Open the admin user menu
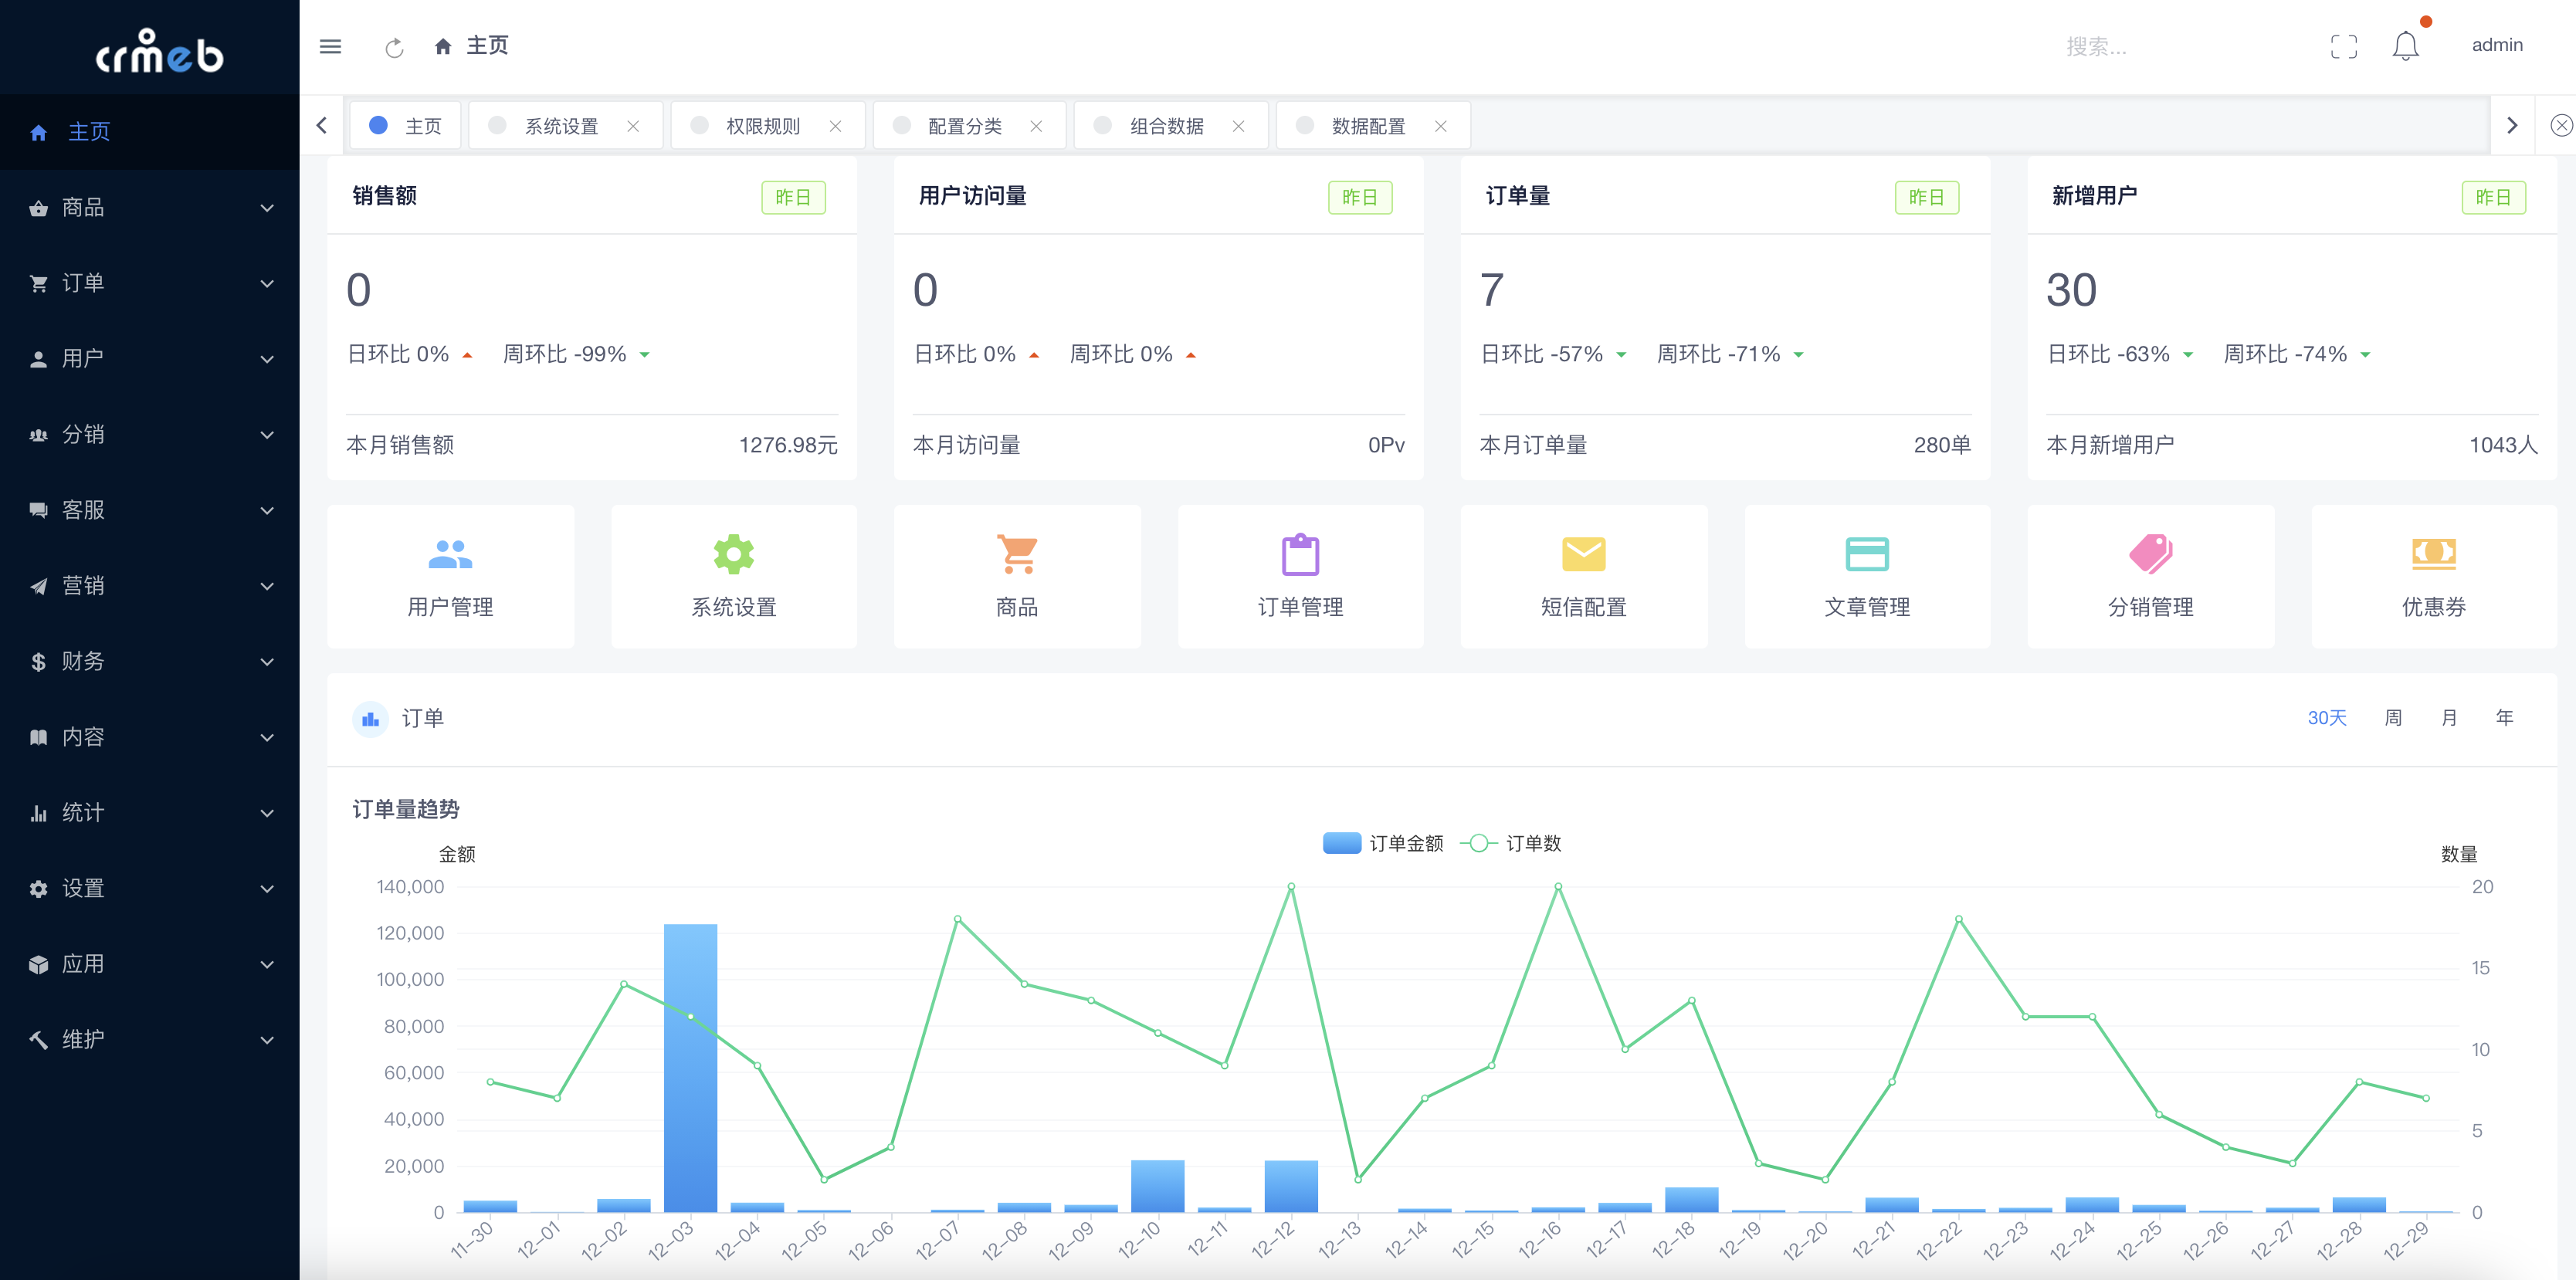 click(x=2497, y=46)
